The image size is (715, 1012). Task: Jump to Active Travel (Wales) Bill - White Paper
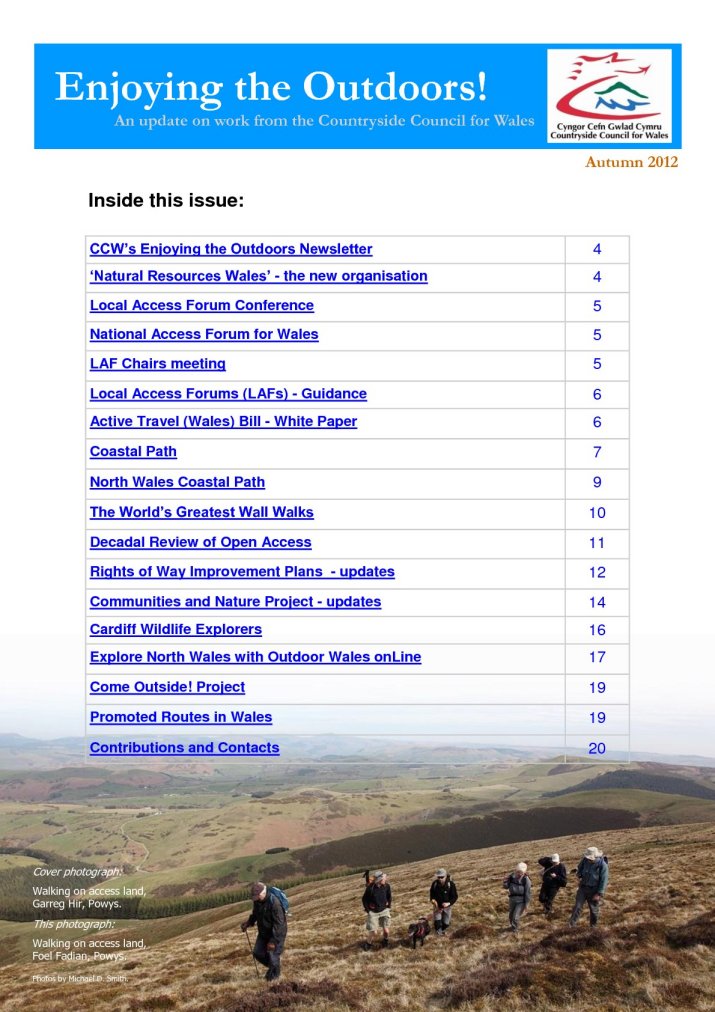click(x=223, y=421)
